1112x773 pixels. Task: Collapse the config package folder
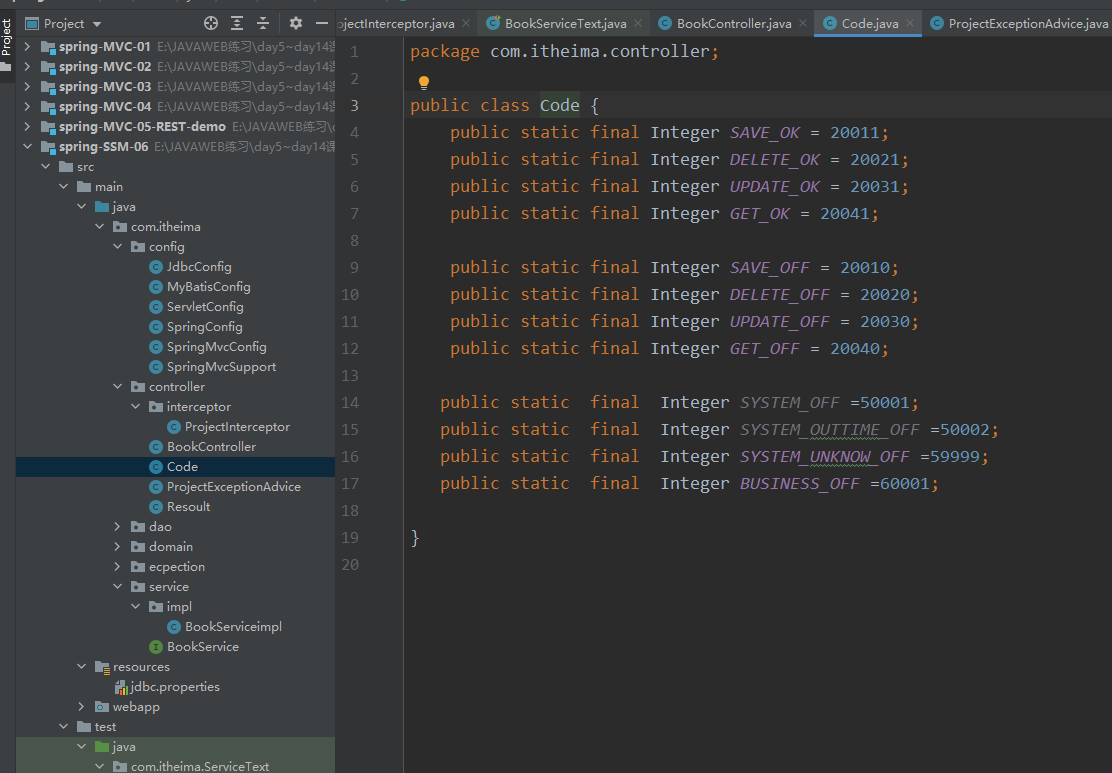(x=118, y=247)
